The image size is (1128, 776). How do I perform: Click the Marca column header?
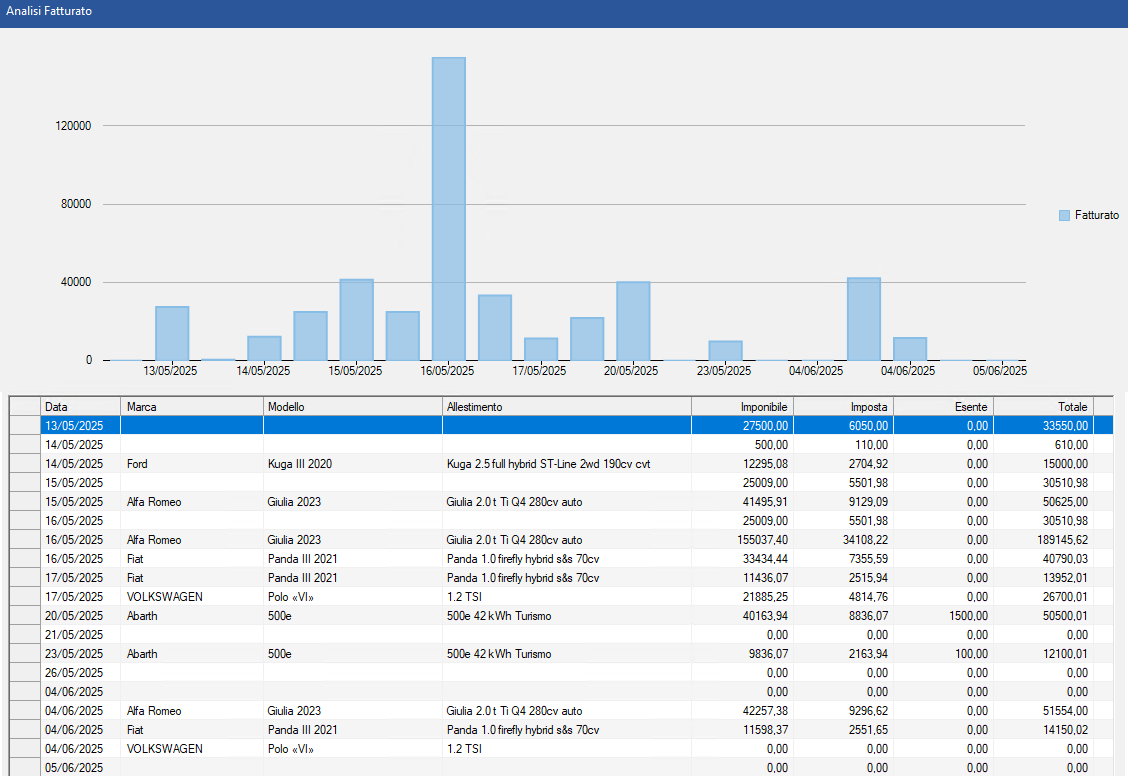click(x=191, y=407)
